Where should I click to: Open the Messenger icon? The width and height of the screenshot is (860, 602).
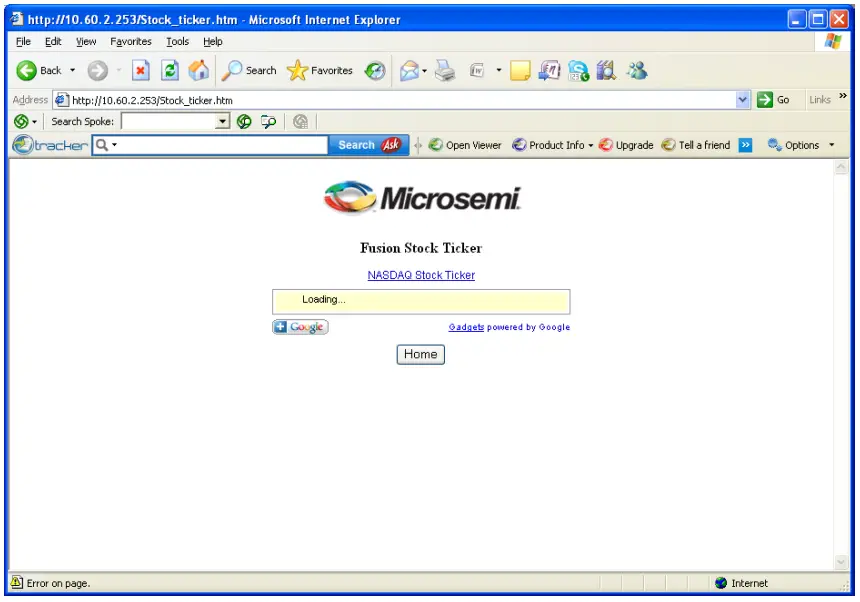pyautogui.click(x=637, y=71)
